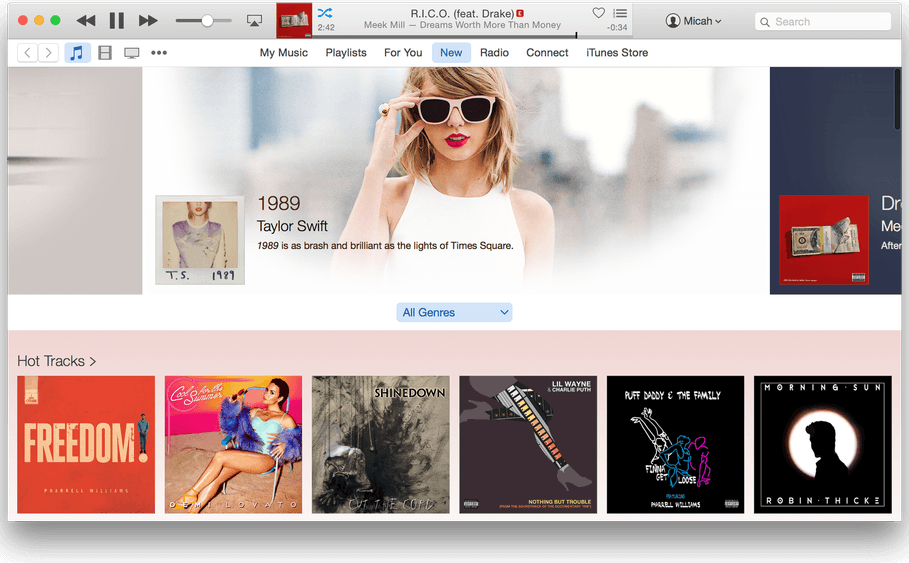
Task: Click the Search field
Action: click(823, 21)
